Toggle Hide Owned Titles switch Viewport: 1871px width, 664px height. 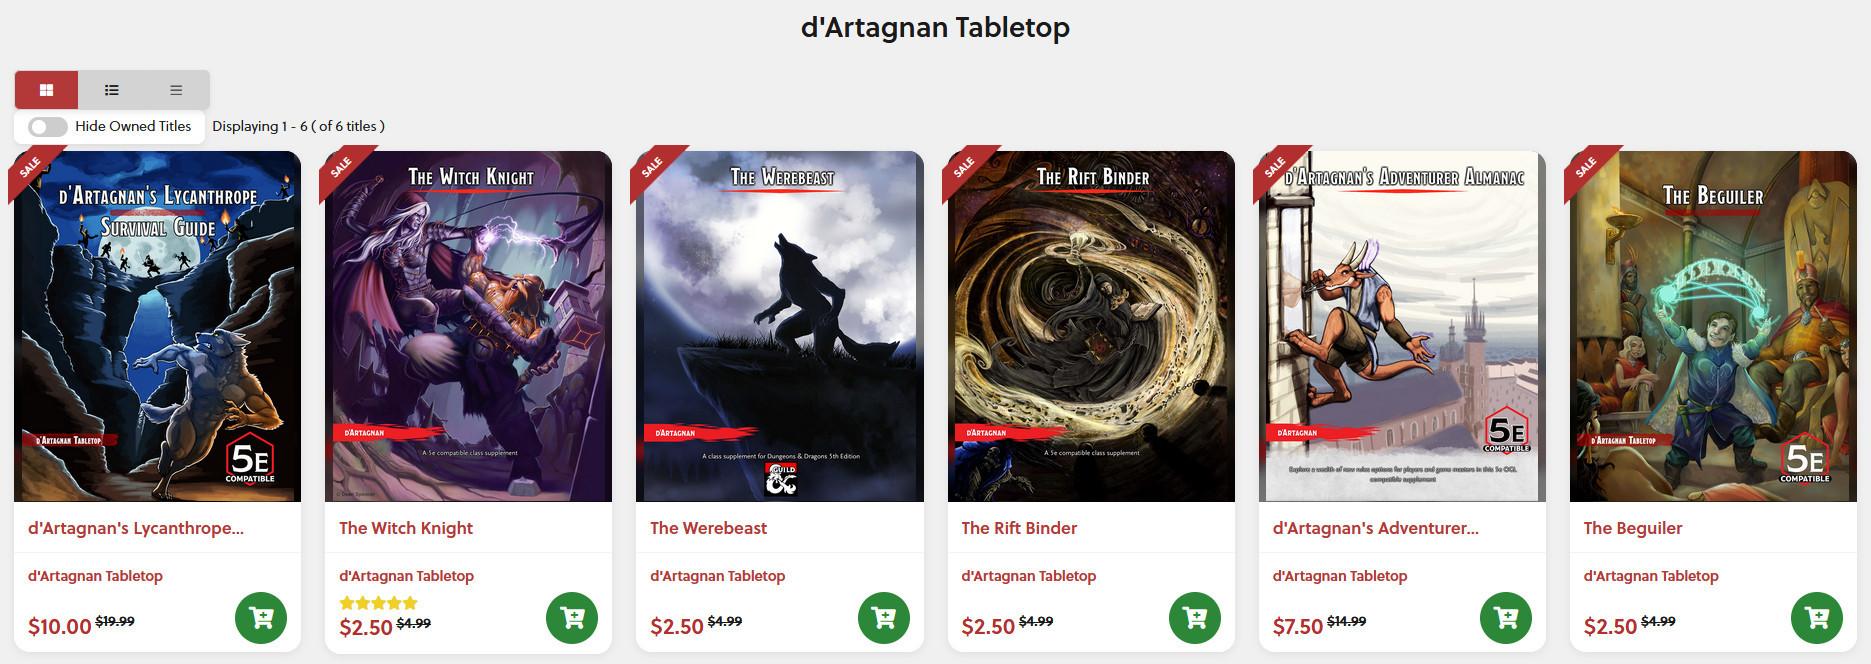pyautogui.click(x=48, y=127)
